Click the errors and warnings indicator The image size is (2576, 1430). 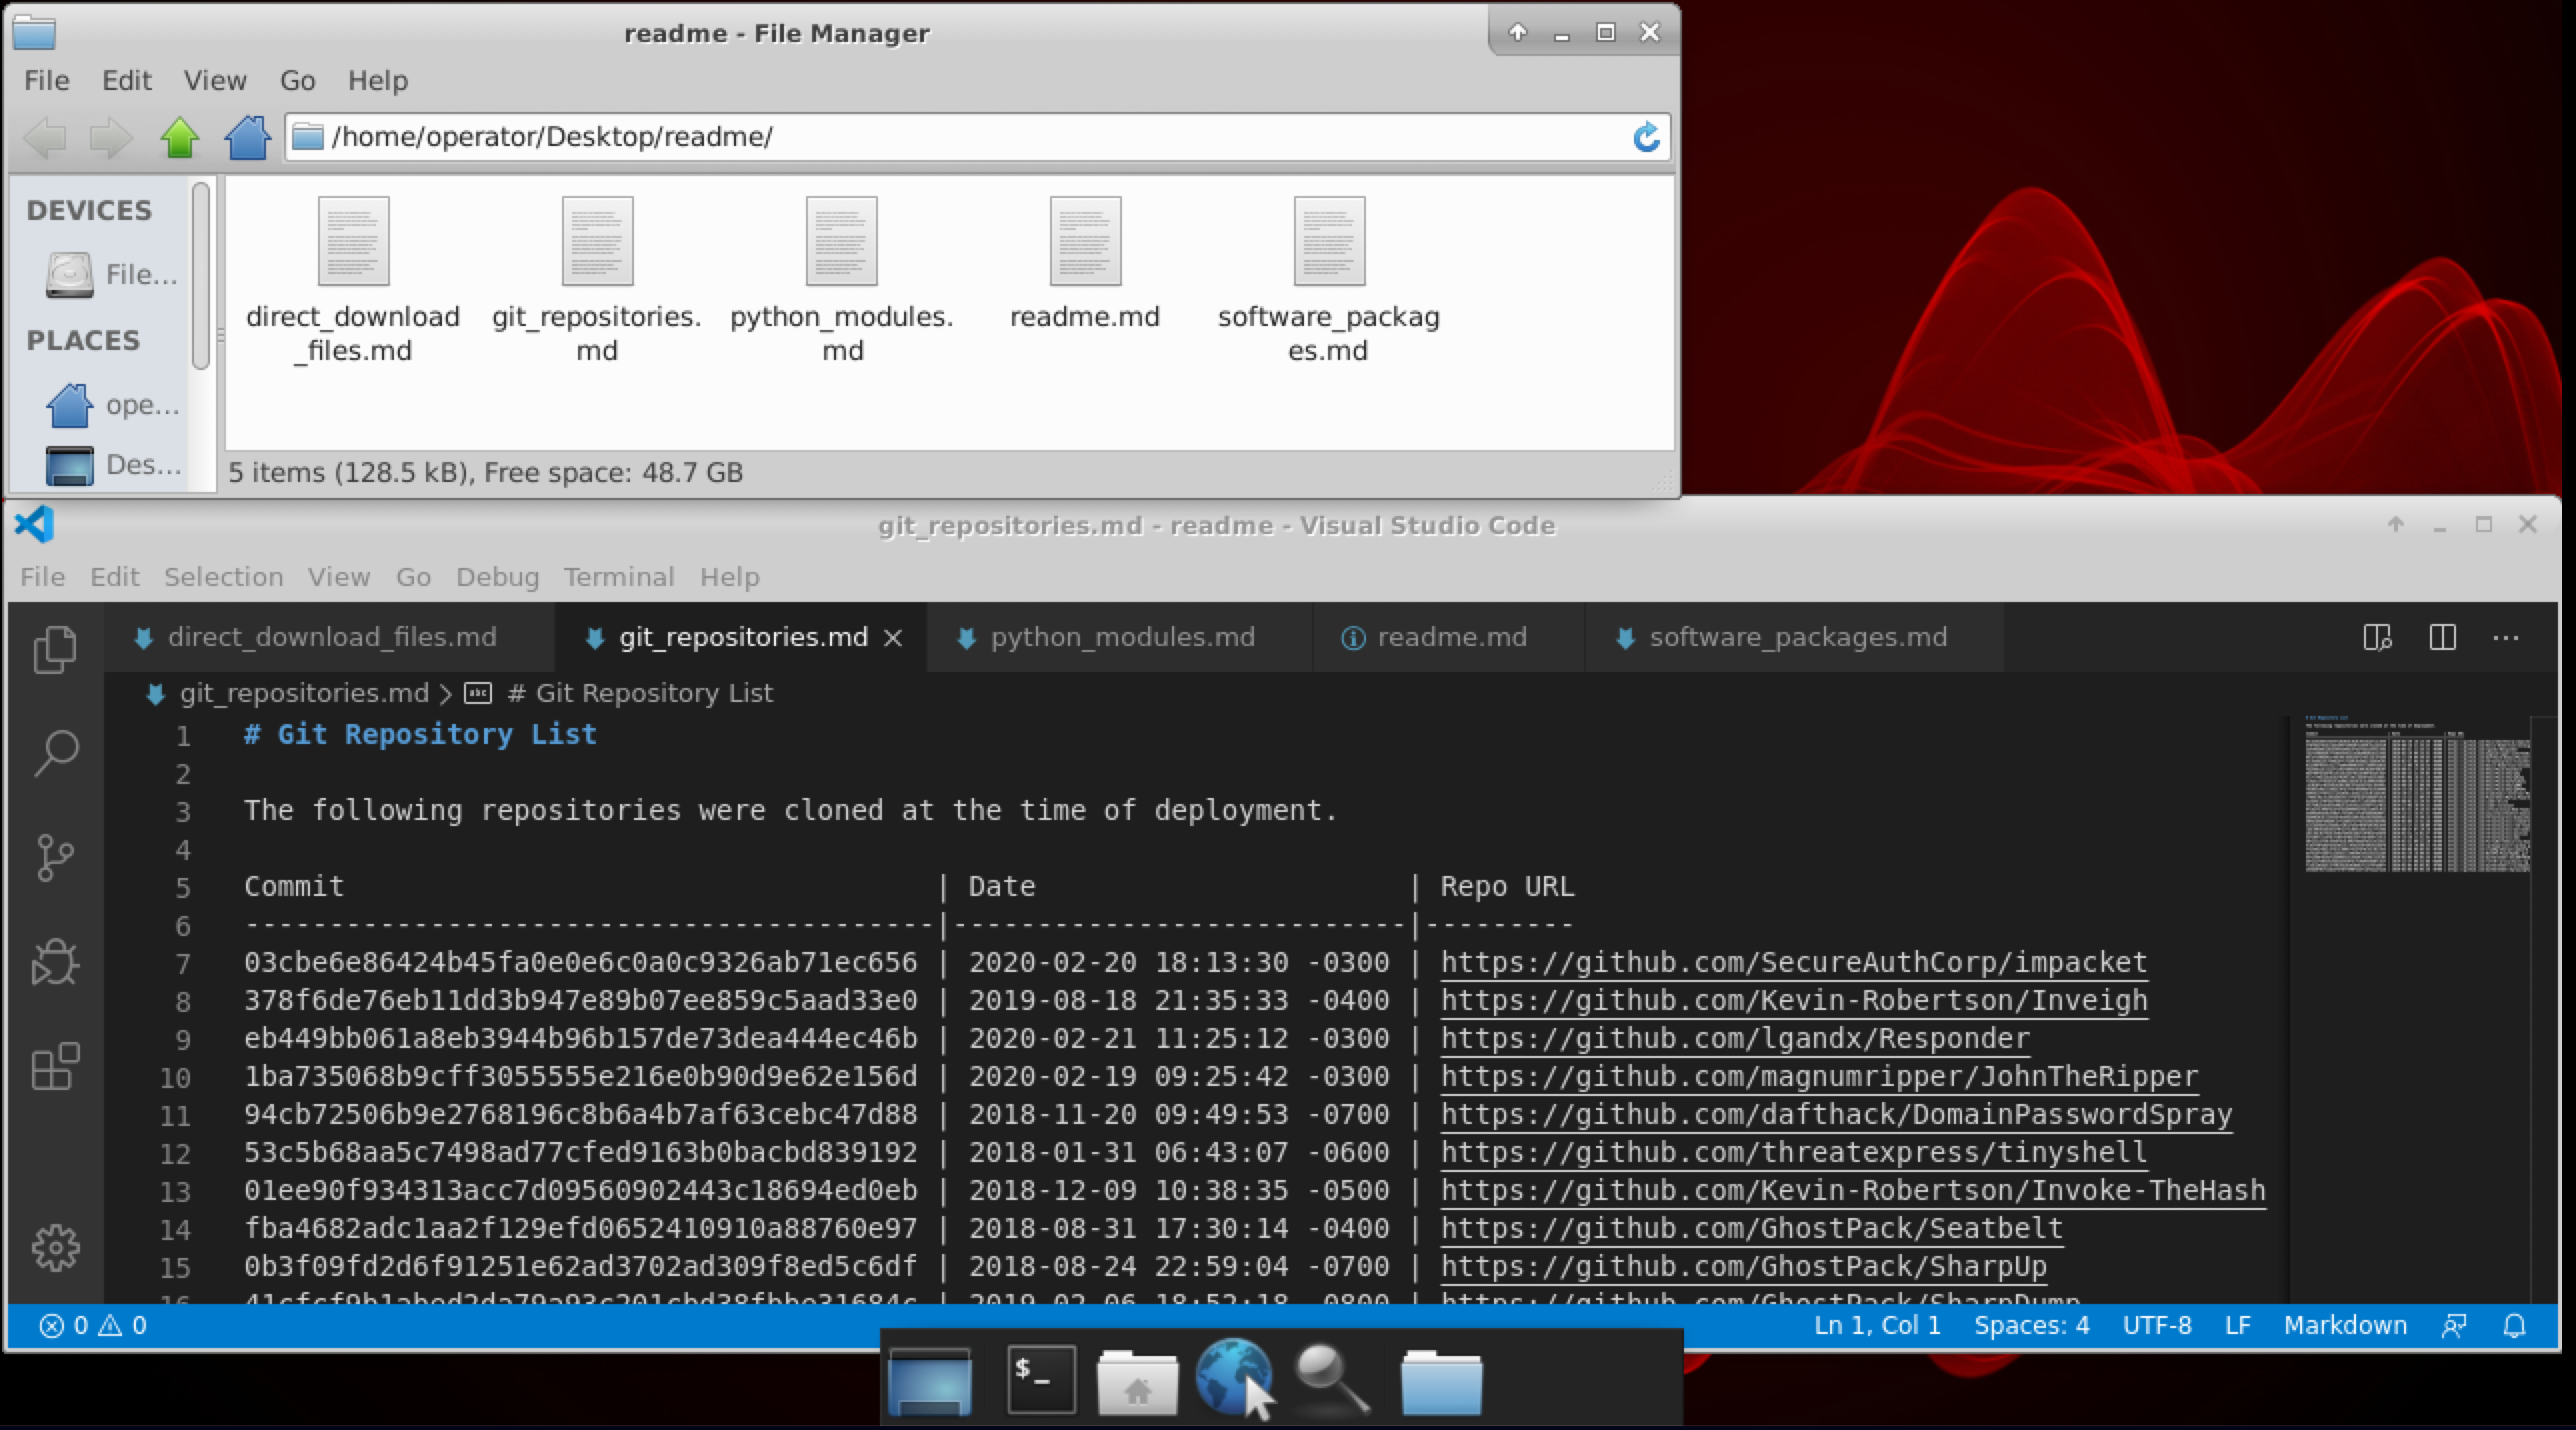[93, 1326]
